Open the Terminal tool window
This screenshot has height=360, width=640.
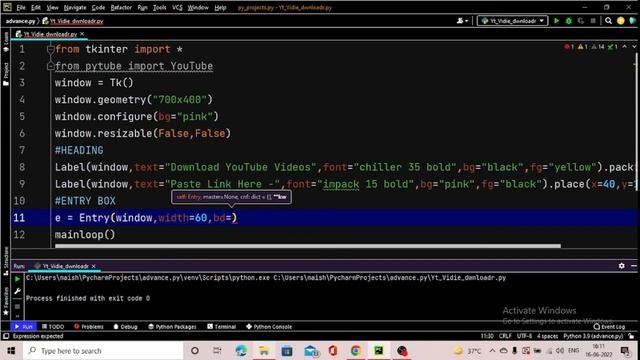(222, 327)
